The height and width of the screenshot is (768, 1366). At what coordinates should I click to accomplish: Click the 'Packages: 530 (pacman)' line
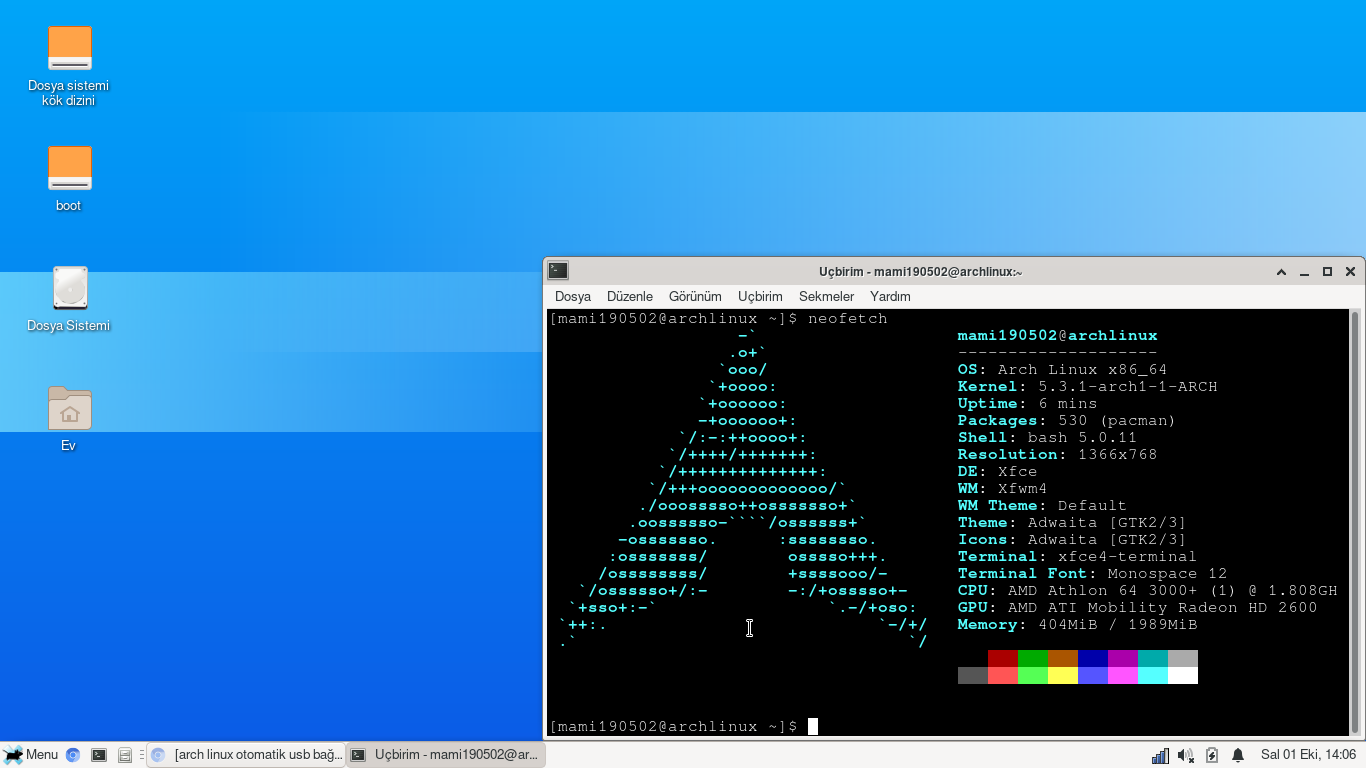1067,420
